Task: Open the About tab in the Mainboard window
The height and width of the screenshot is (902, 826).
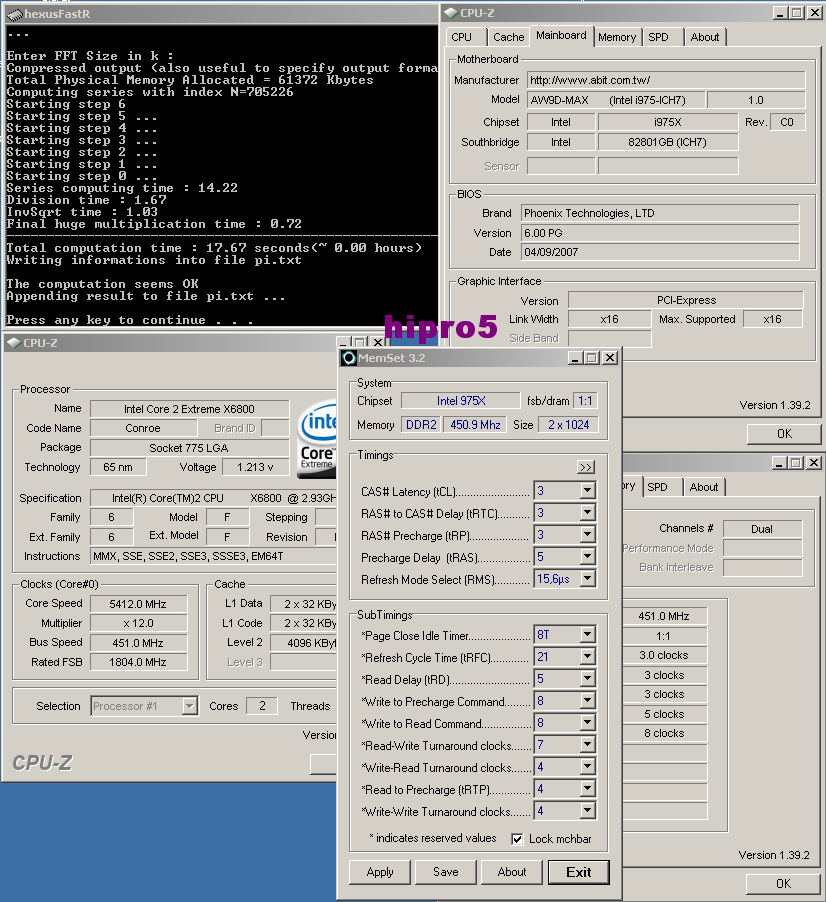Action: 705,37
